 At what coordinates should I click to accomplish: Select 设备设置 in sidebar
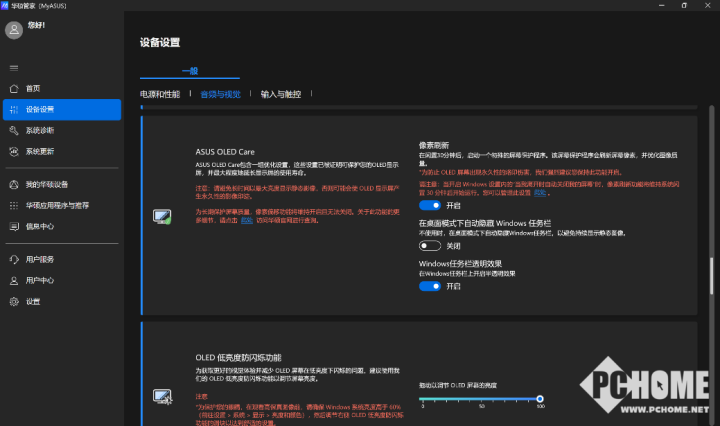point(62,110)
